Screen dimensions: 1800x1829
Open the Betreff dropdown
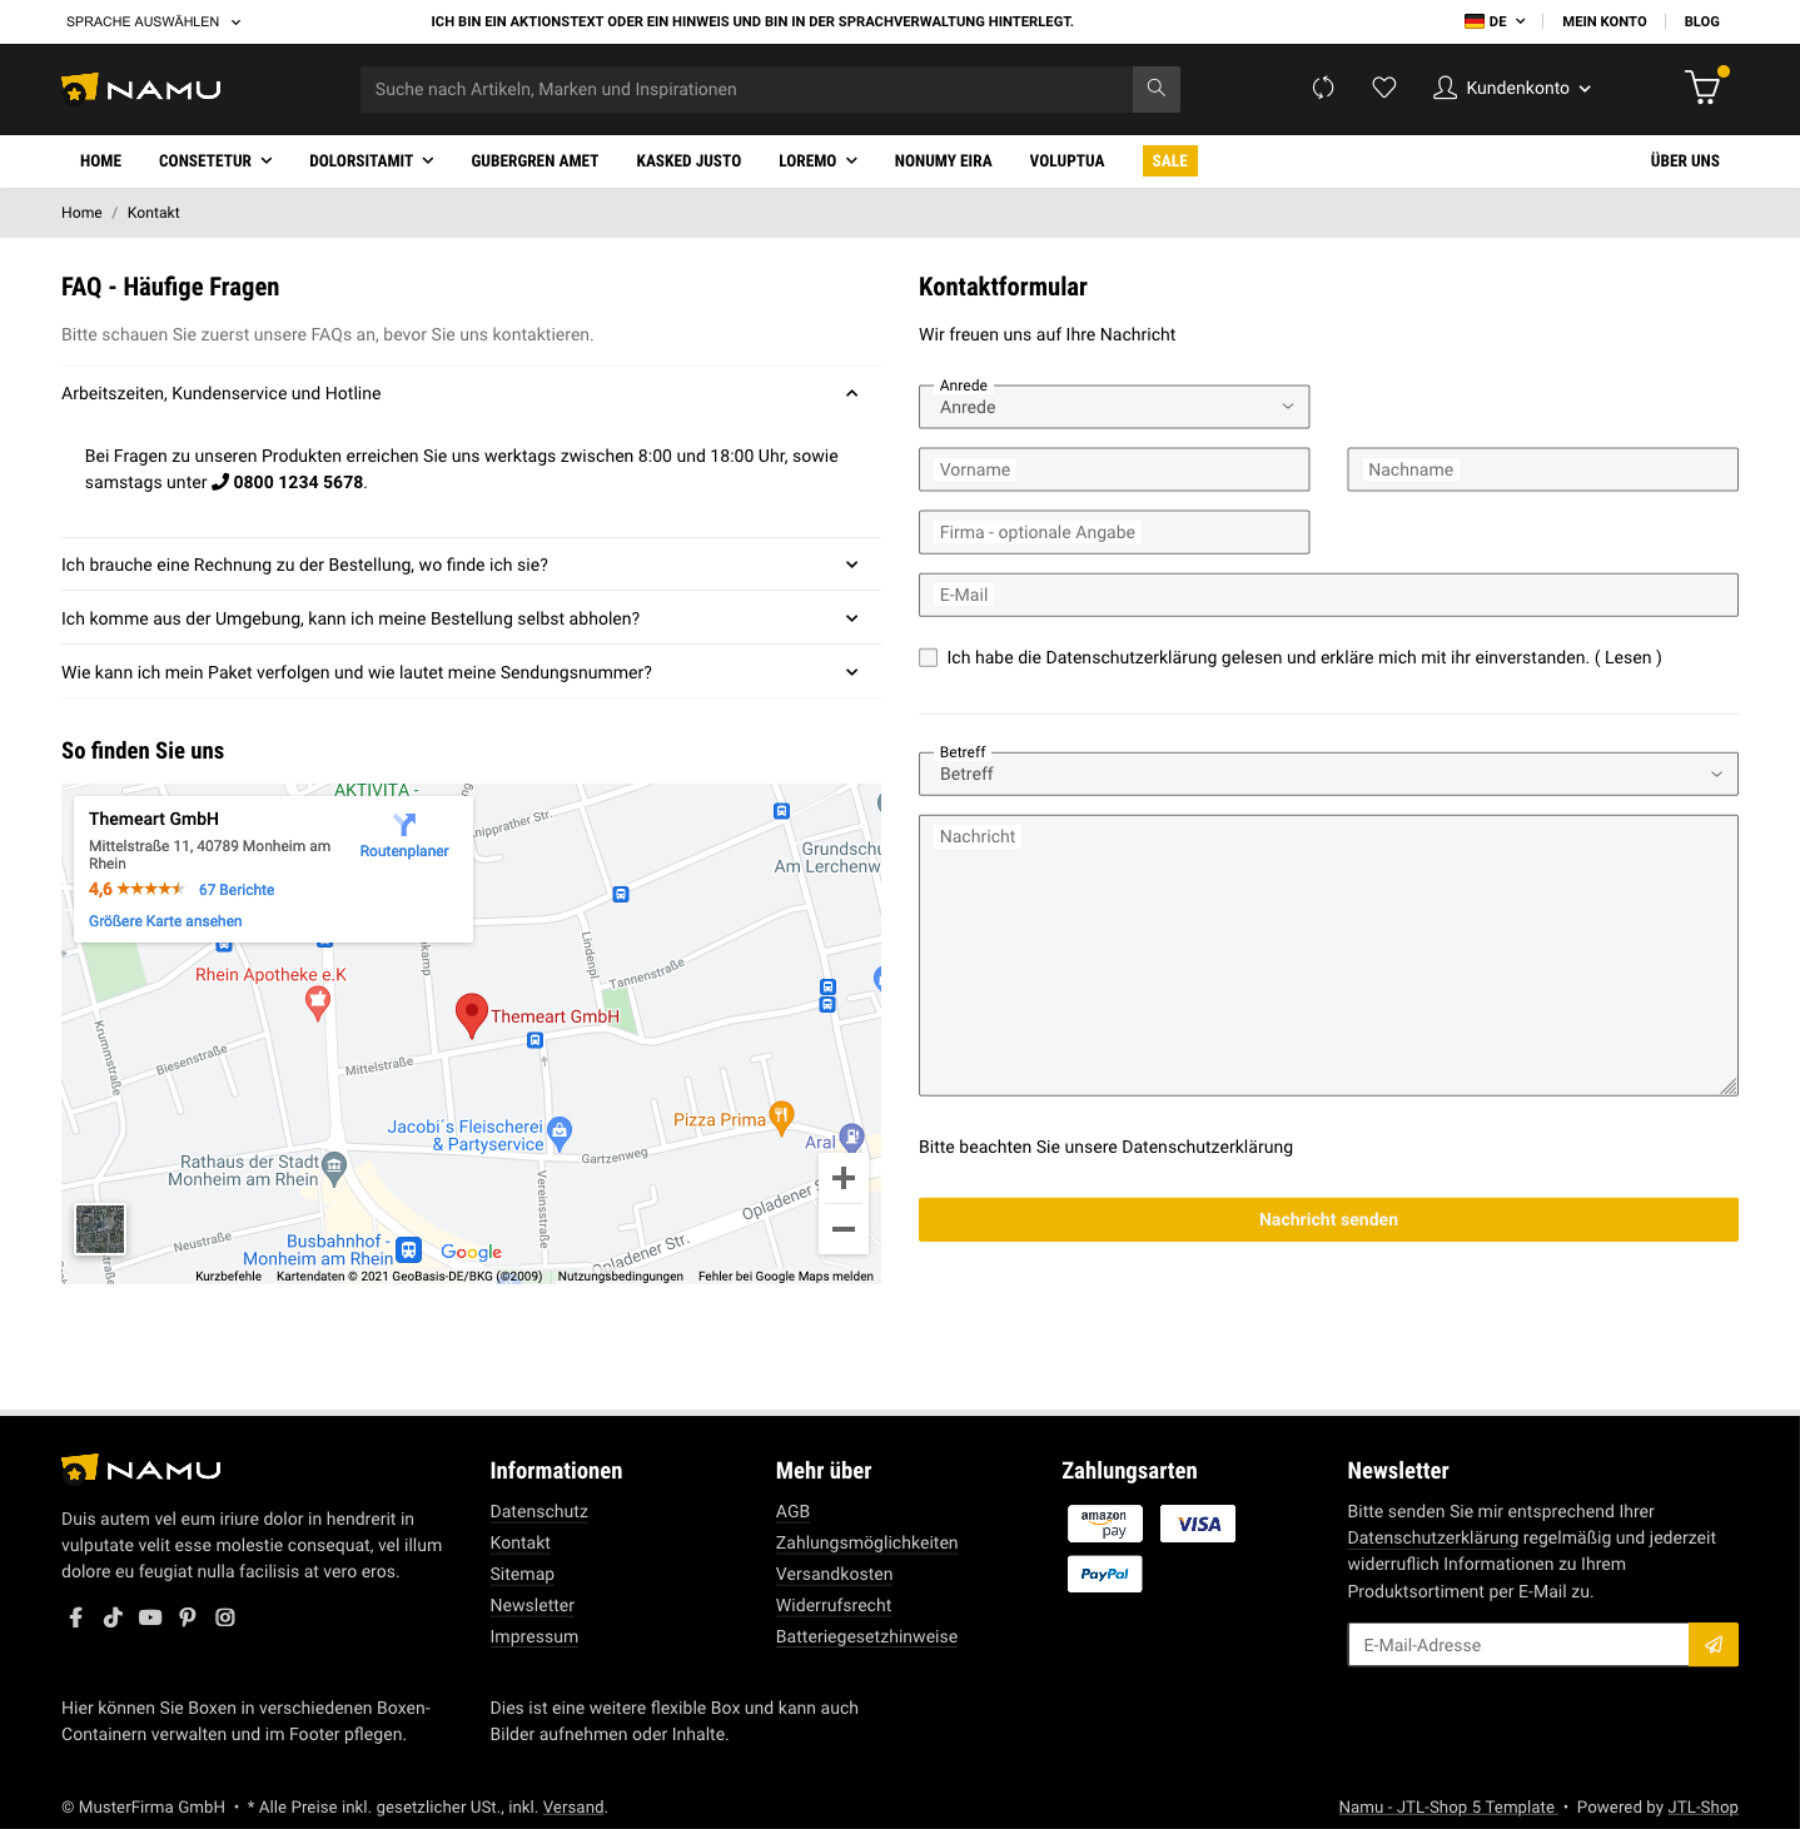click(1328, 772)
